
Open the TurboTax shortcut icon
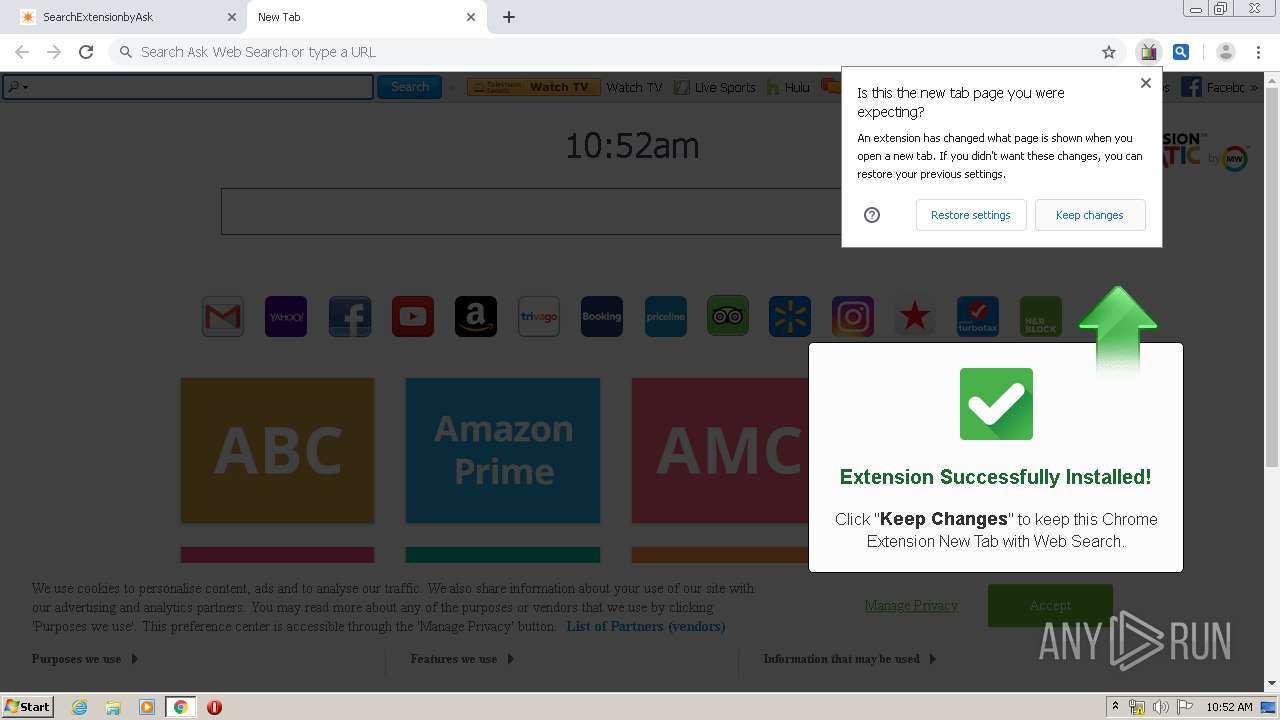[978, 317]
